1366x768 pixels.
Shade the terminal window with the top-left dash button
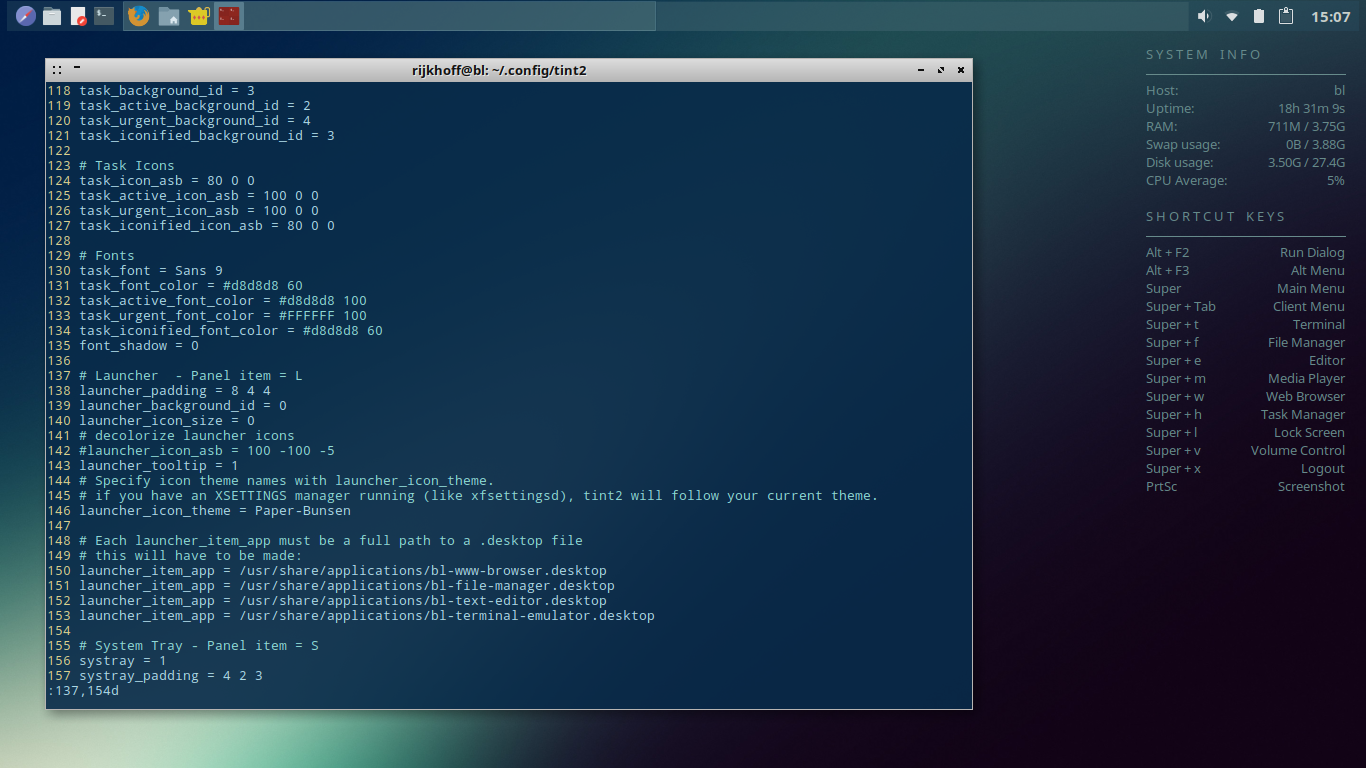coord(77,68)
